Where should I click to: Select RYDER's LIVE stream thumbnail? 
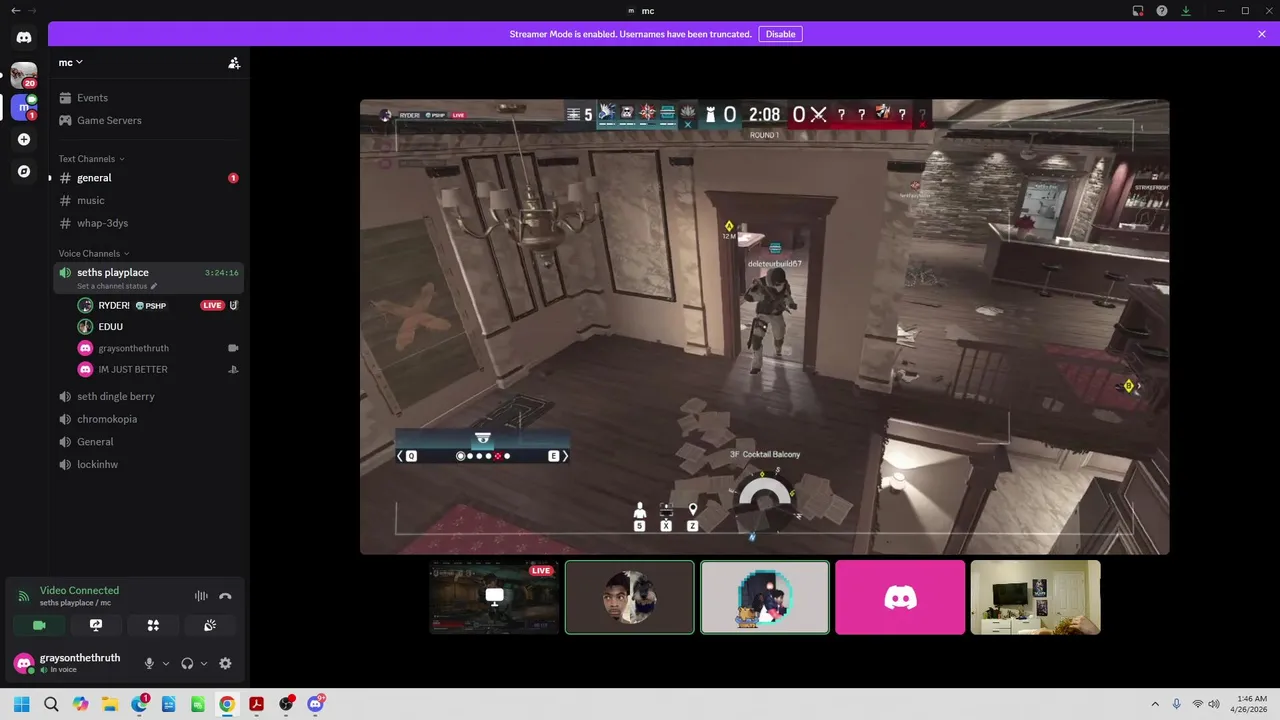tap(494, 597)
